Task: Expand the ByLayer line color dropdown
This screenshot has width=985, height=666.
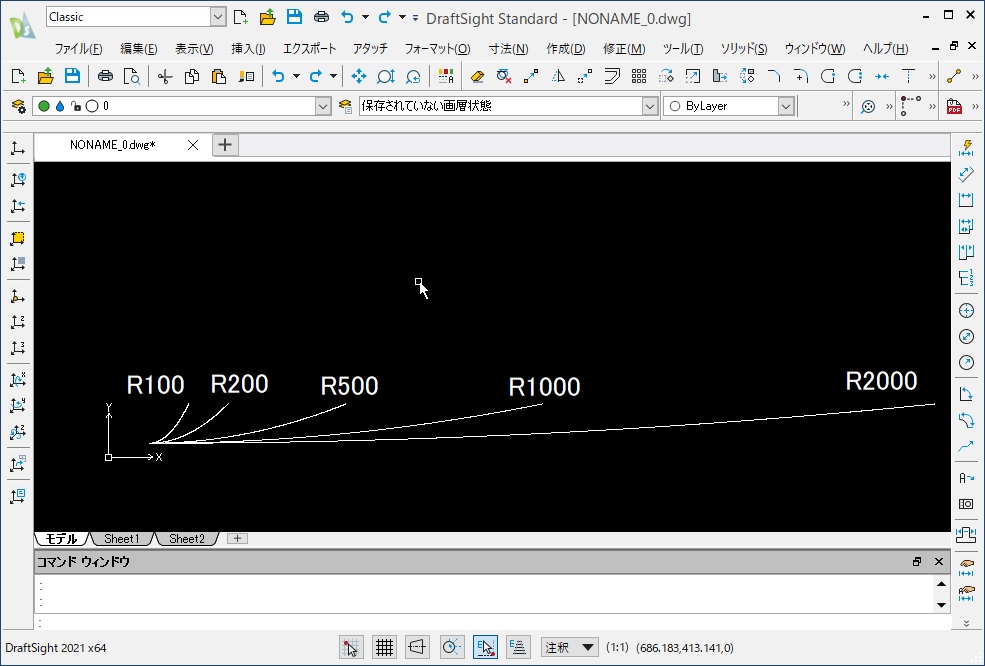Action: (786, 106)
